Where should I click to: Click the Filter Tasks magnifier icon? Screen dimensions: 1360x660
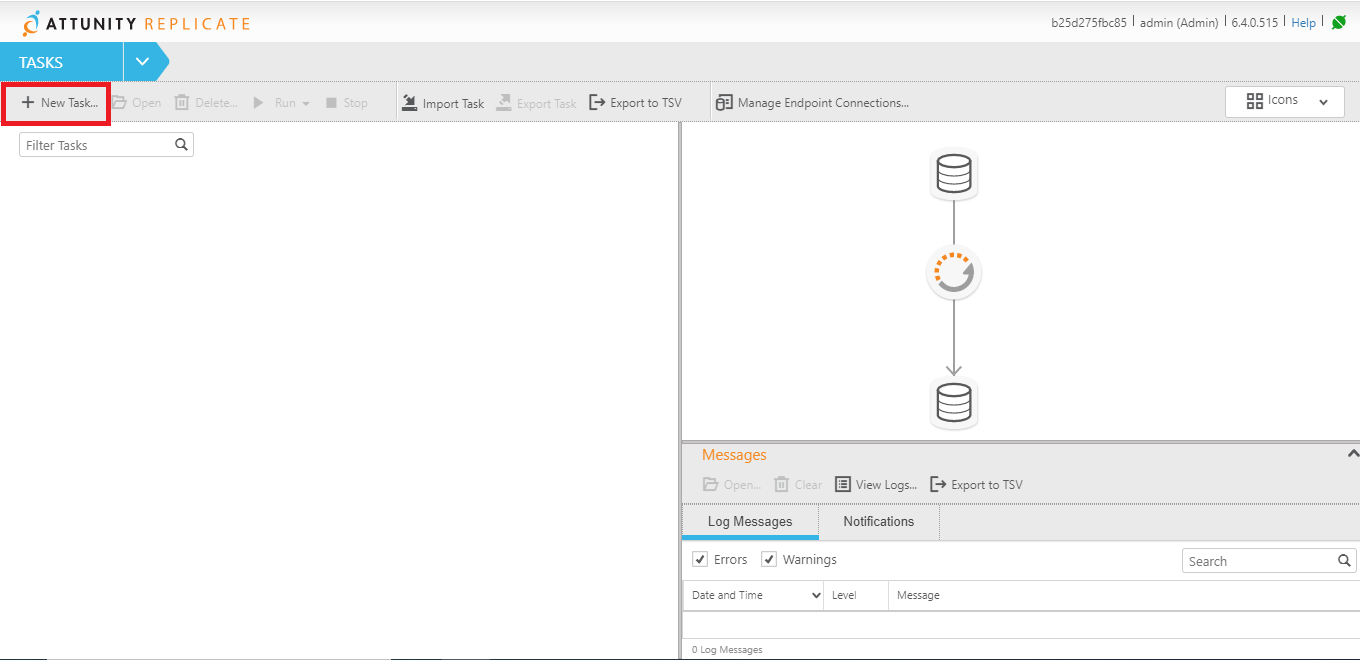pyautogui.click(x=182, y=145)
